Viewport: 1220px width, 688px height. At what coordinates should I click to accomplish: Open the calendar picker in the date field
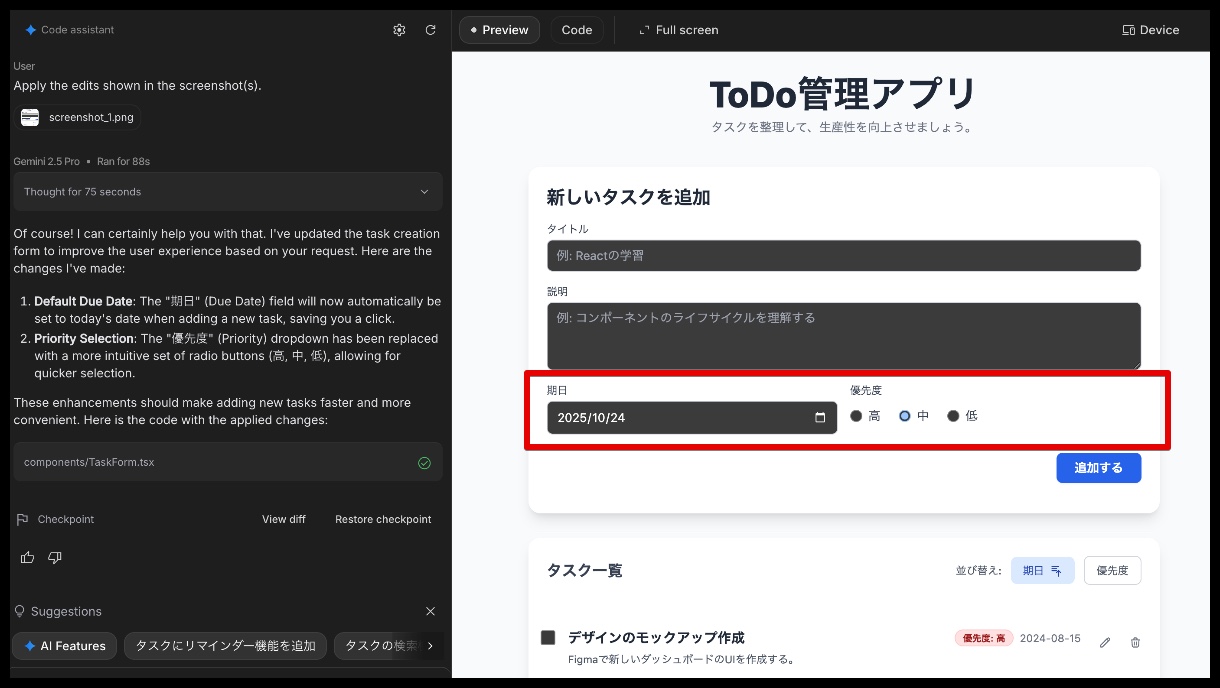(820, 418)
